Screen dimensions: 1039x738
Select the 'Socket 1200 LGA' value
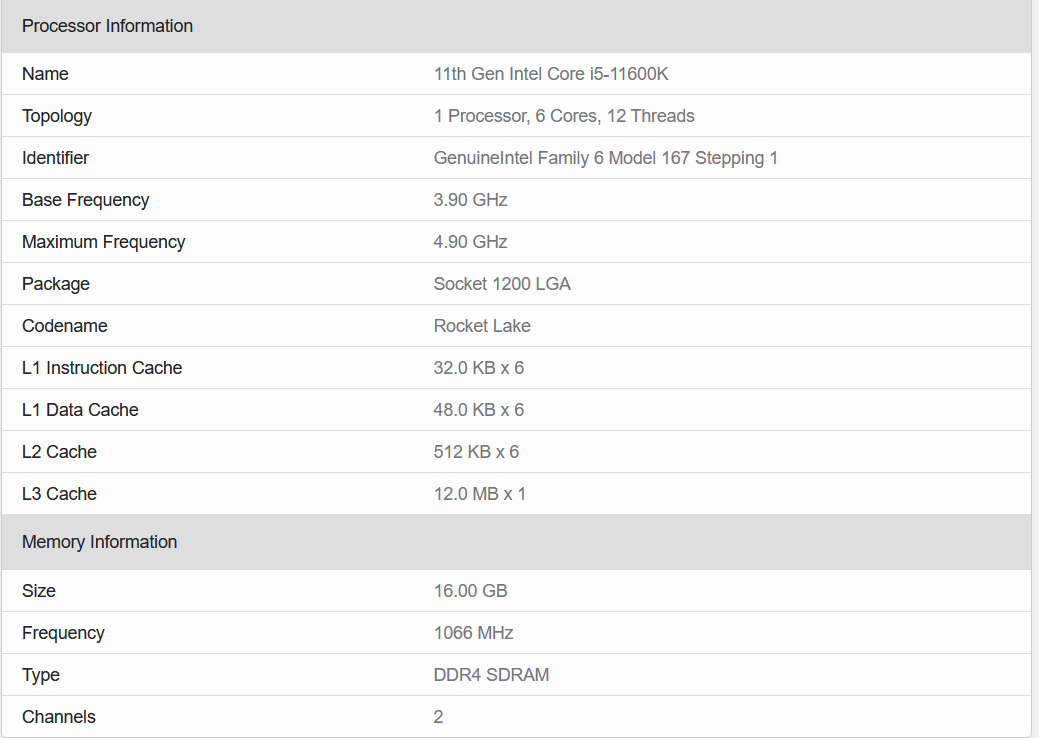click(502, 284)
